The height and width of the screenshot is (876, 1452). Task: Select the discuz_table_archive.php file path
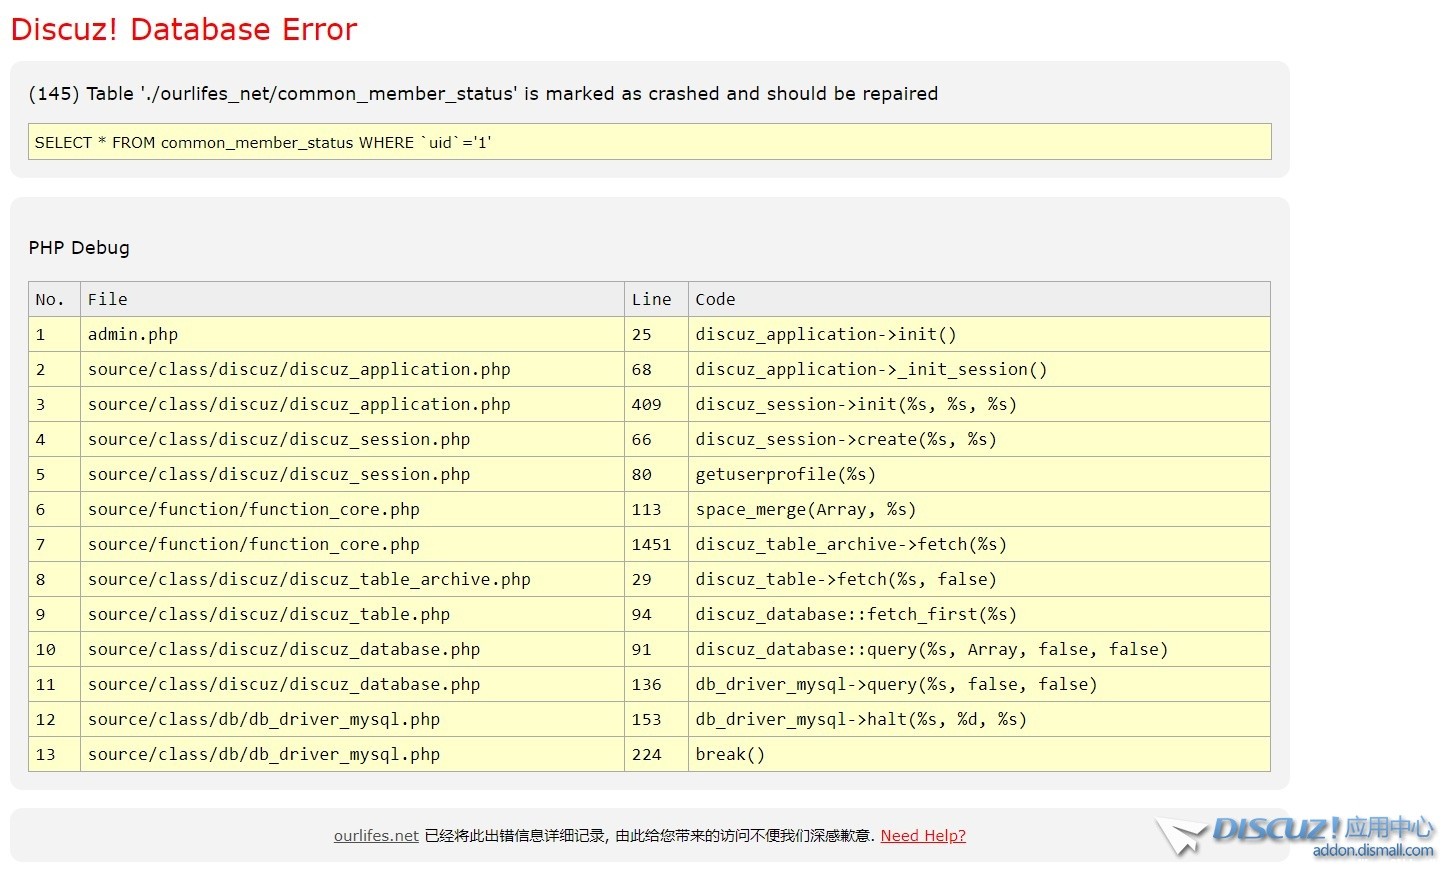309,579
